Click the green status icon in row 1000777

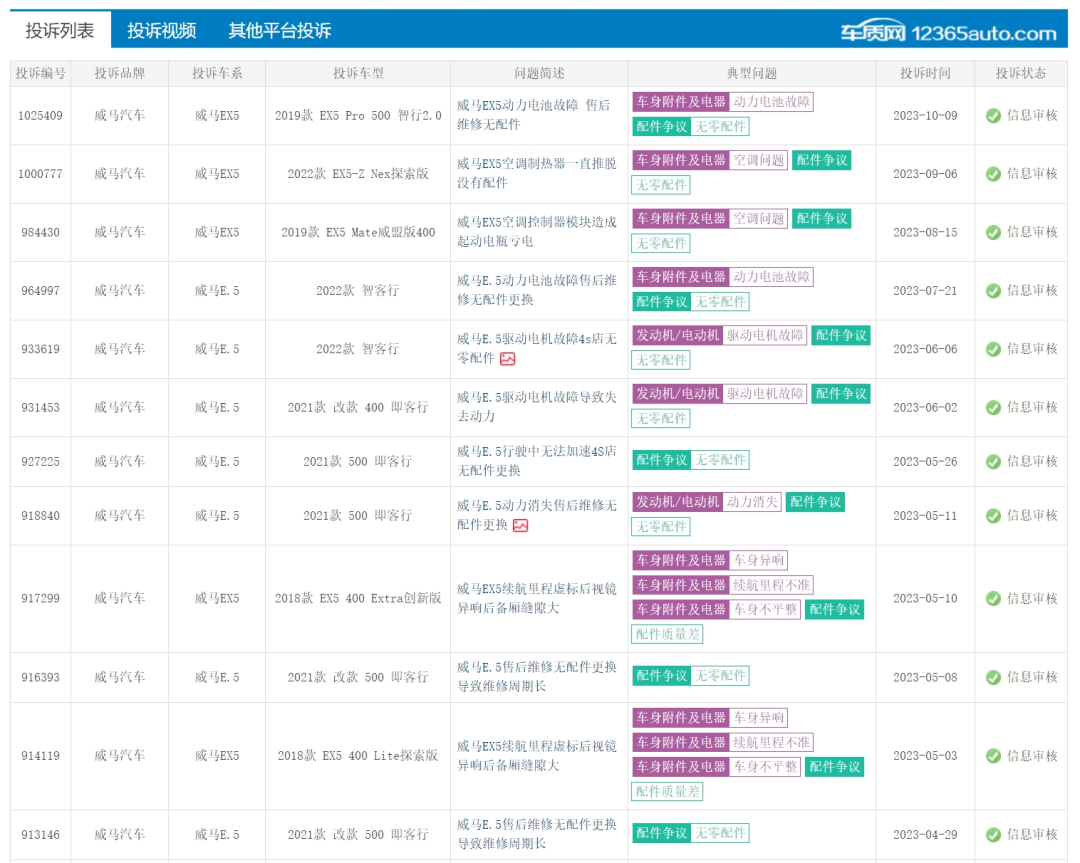[x=993, y=174]
